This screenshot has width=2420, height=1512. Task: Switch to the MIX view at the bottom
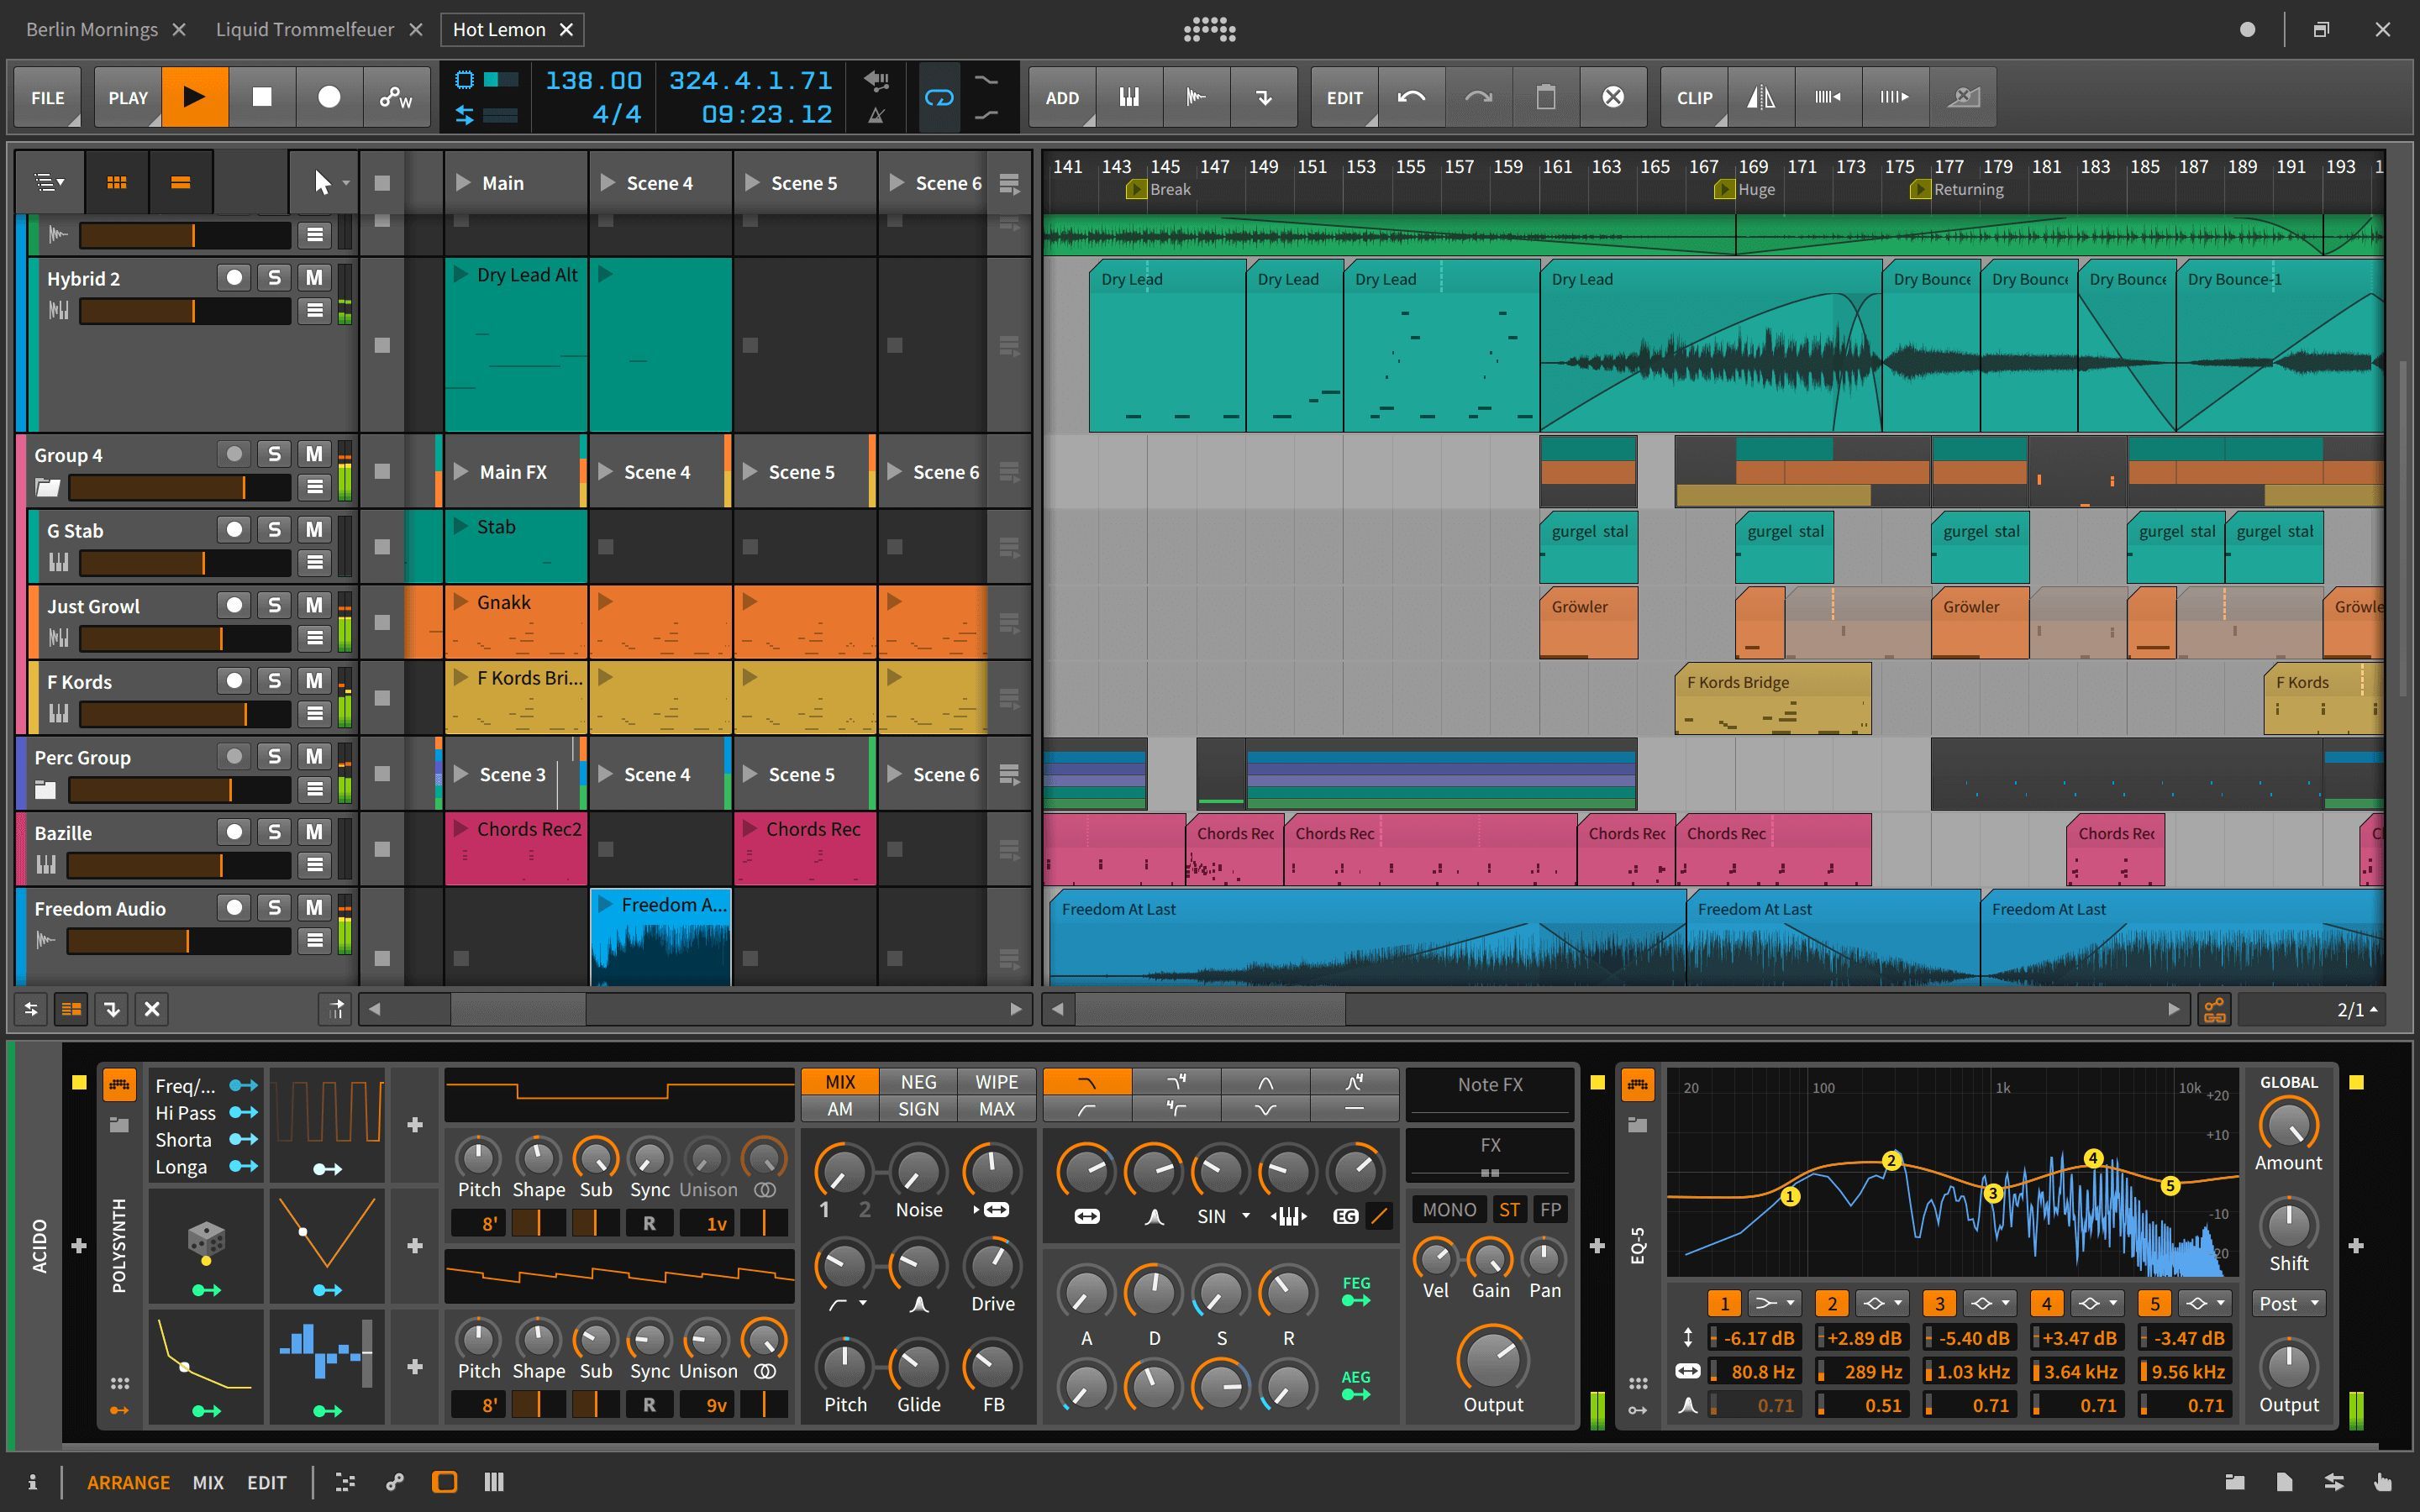click(x=209, y=1481)
